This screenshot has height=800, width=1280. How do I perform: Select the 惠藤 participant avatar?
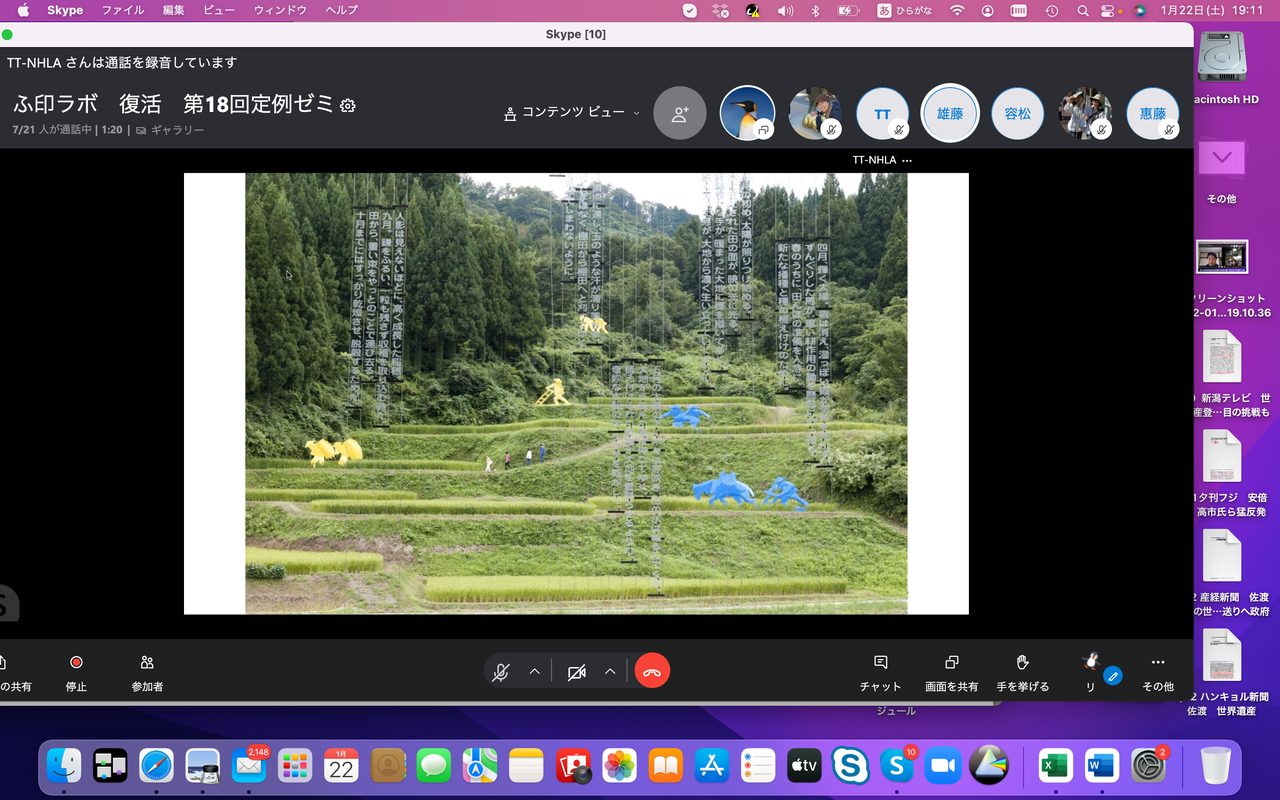coord(1153,114)
